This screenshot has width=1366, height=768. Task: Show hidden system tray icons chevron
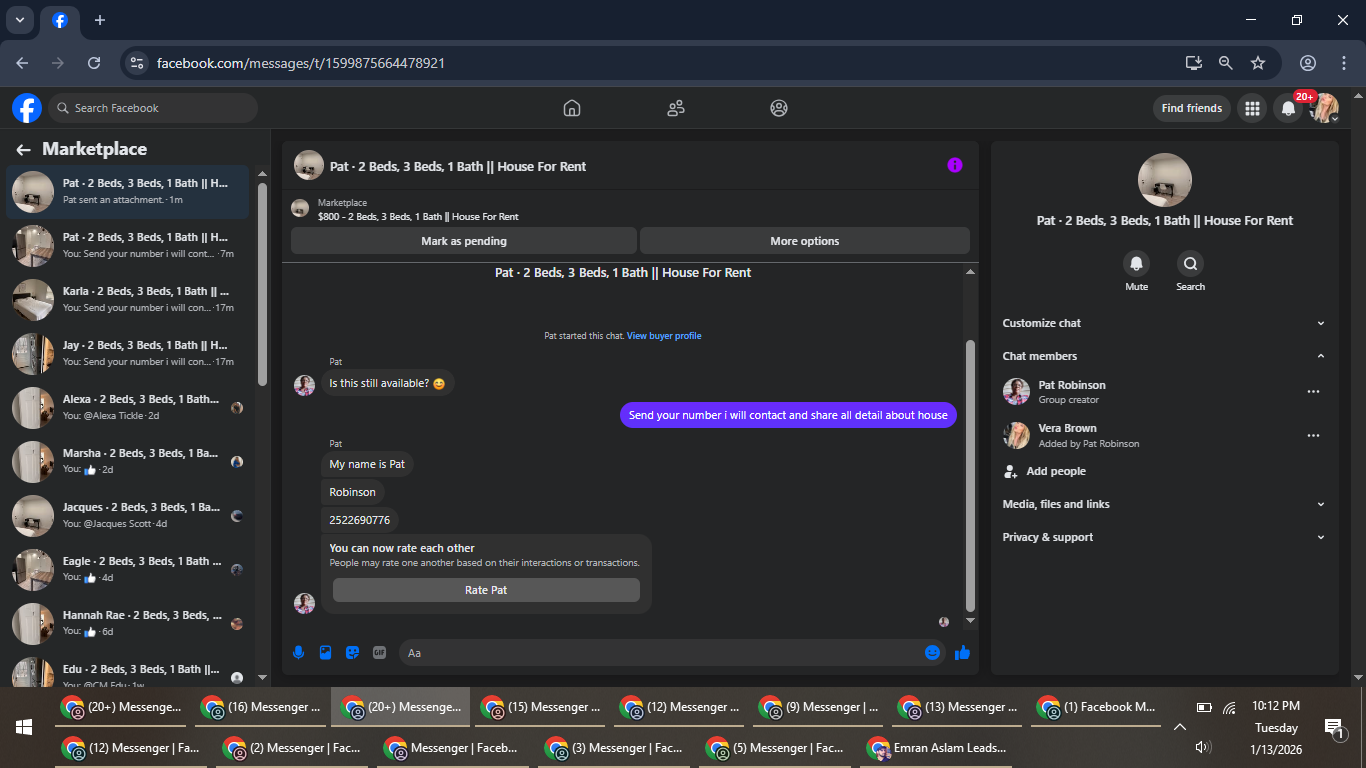click(x=1179, y=727)
